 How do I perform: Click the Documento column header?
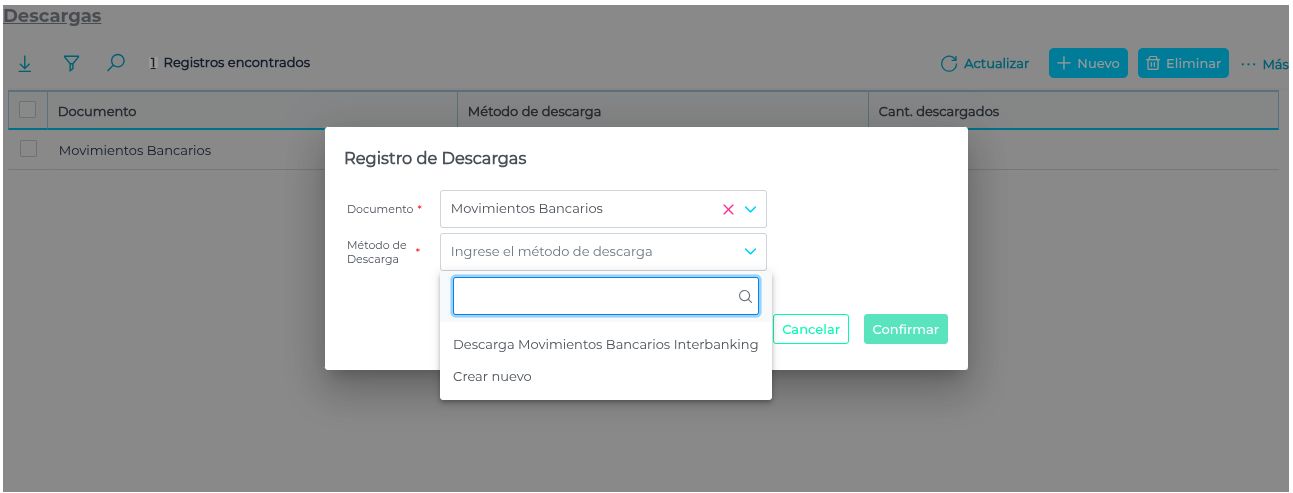pos(97,111)
